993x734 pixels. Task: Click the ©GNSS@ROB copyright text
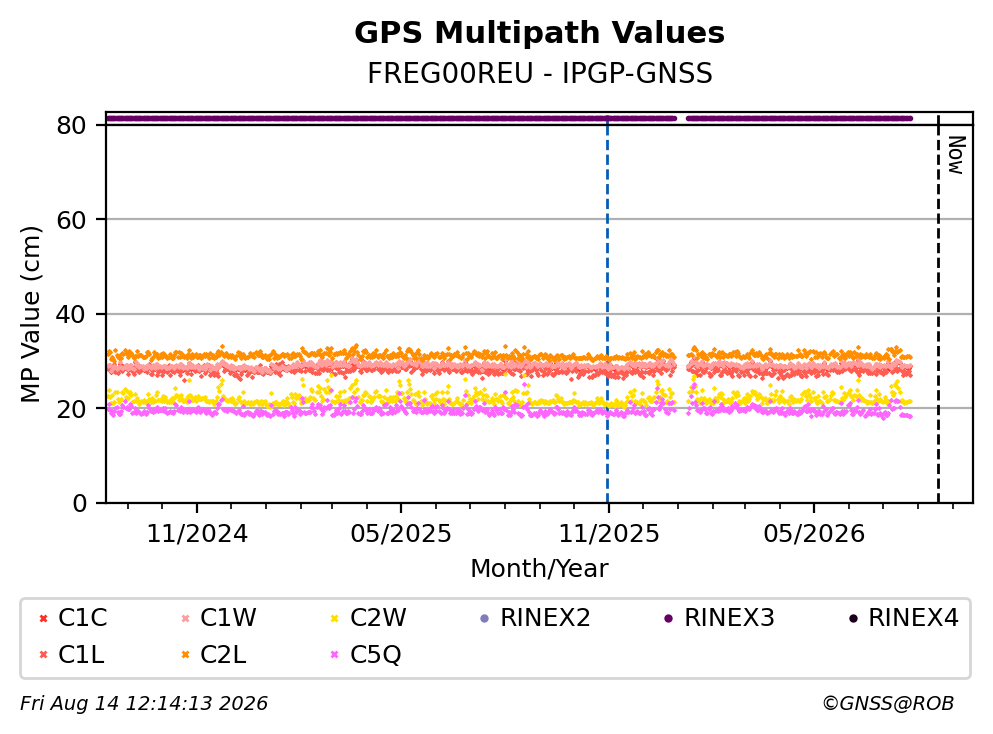point(888,704)
